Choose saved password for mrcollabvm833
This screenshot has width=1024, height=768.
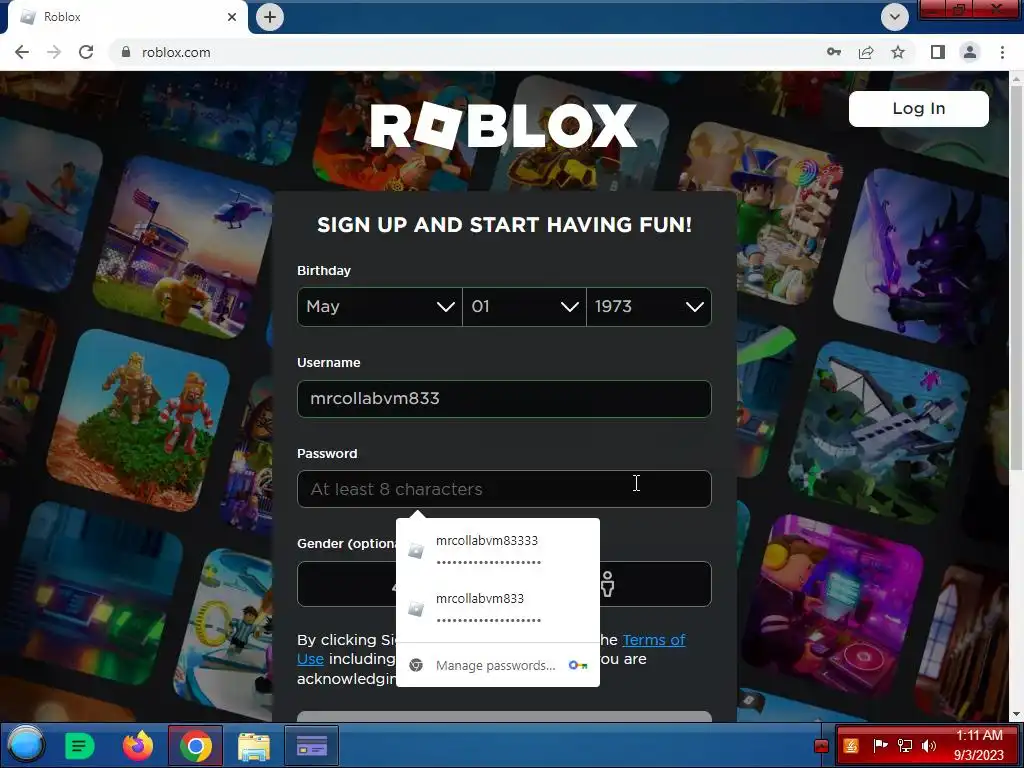[x=498, y=609]
